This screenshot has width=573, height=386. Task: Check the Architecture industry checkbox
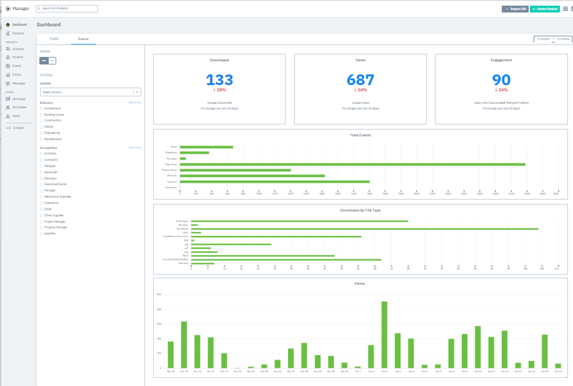(41, 109)
